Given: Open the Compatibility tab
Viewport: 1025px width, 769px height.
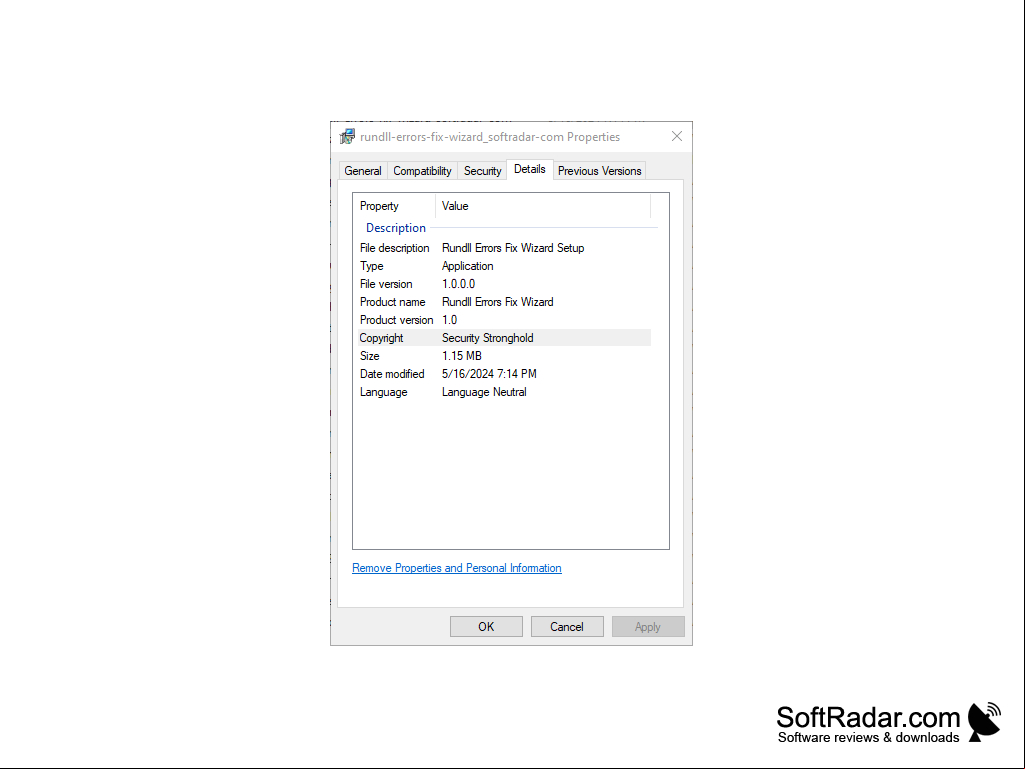Looking at the screenshot, I should point(422,171).
